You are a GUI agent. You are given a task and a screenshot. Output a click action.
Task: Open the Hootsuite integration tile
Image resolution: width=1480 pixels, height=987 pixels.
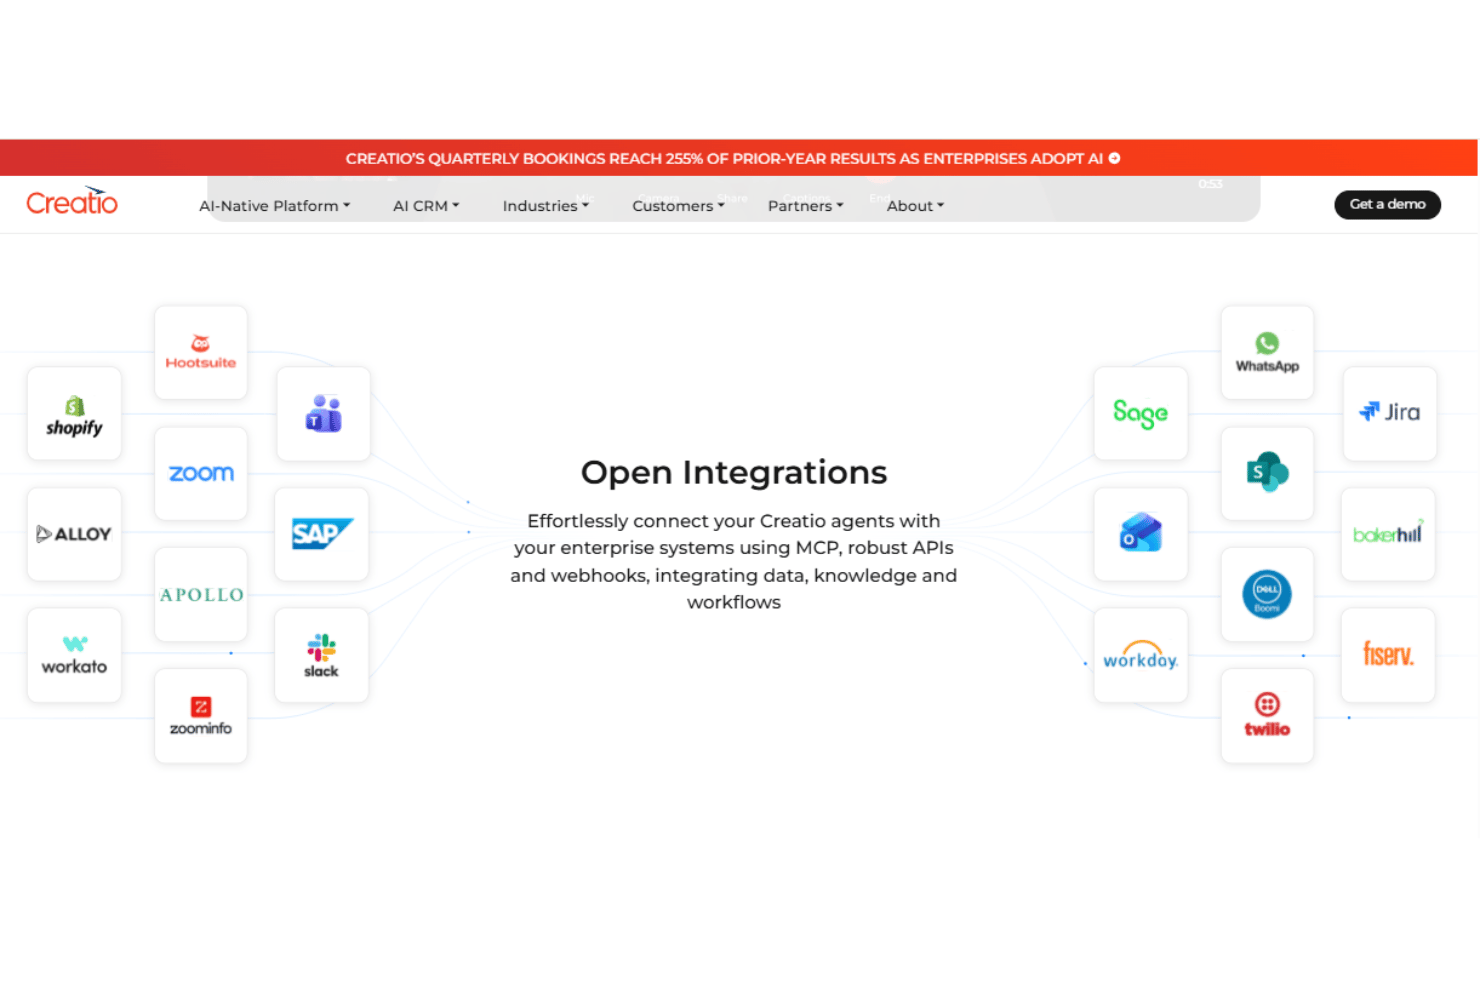pos(201,353)
